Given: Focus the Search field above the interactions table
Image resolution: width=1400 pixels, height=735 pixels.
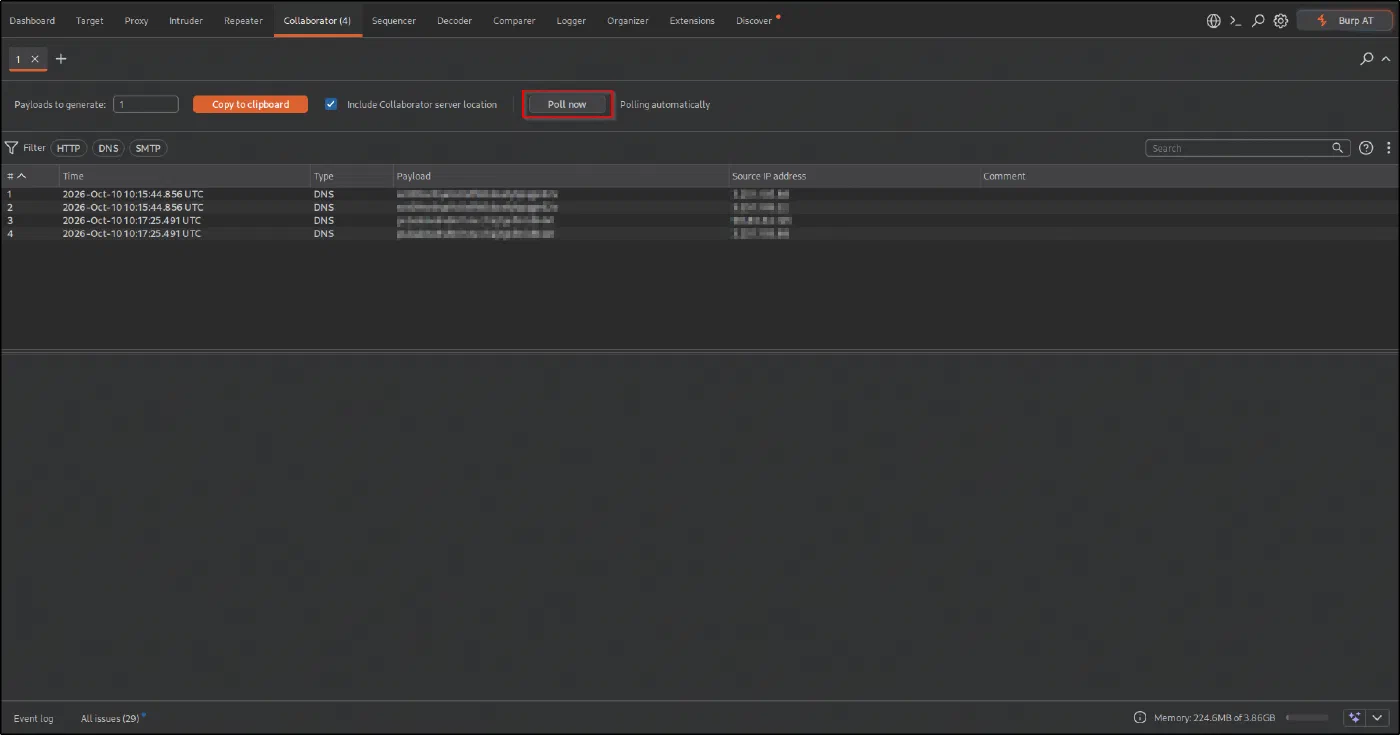Looking at the screenshot, I should pos(1247,148).
